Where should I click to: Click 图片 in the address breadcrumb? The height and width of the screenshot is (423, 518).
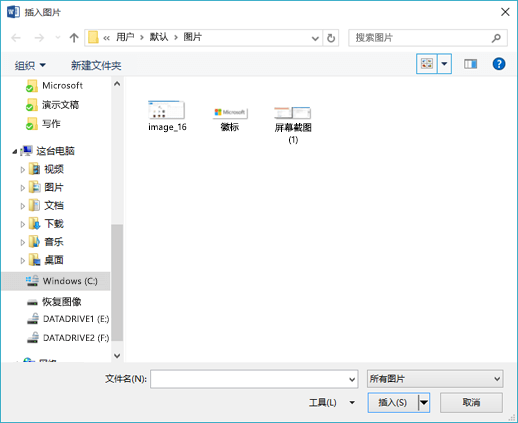tap(193, 37)
